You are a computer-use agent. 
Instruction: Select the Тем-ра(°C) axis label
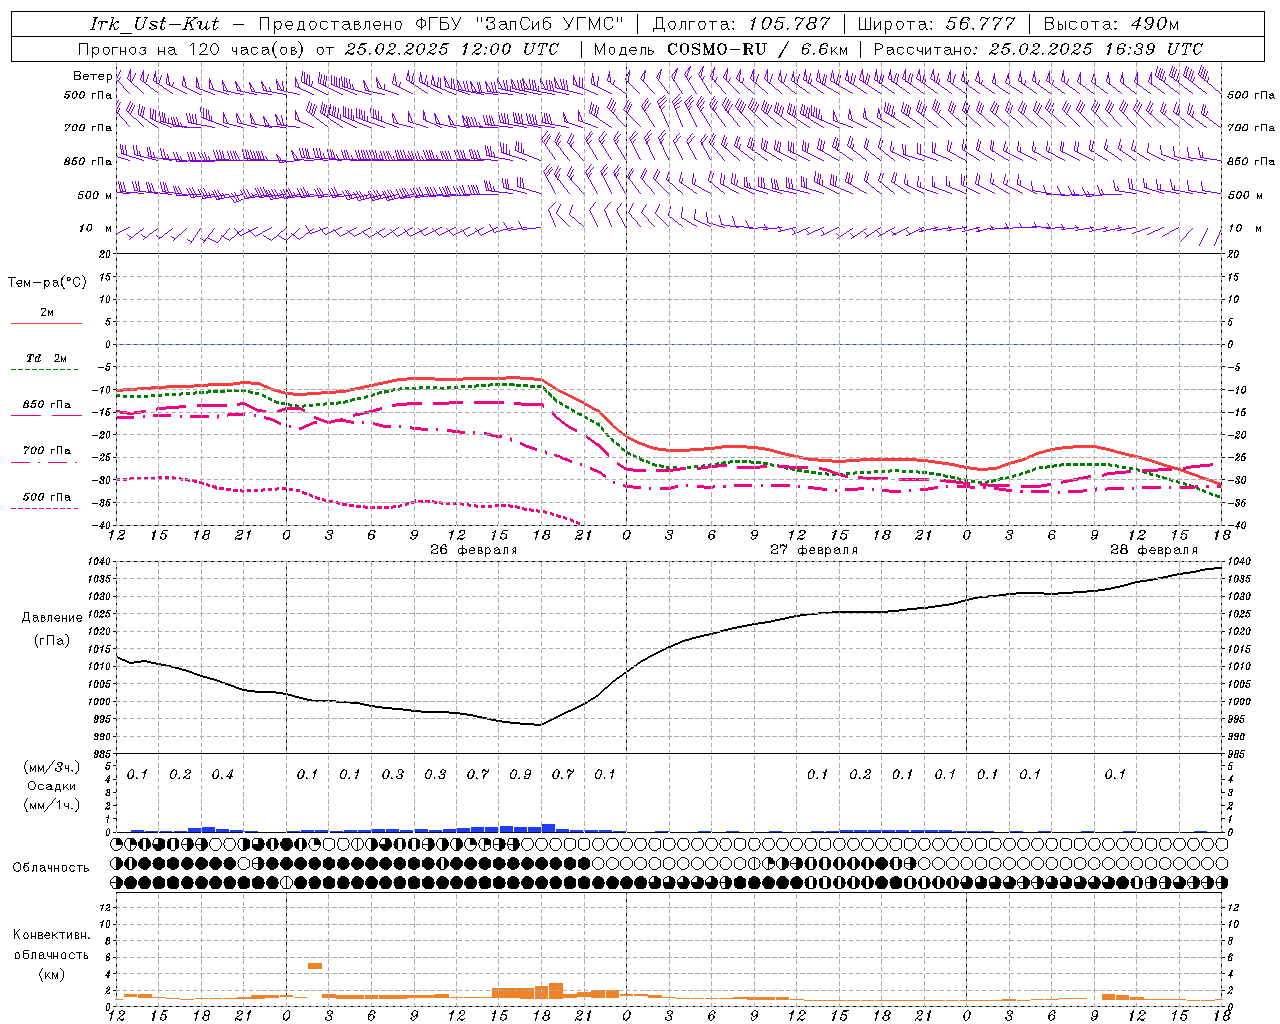47,283
